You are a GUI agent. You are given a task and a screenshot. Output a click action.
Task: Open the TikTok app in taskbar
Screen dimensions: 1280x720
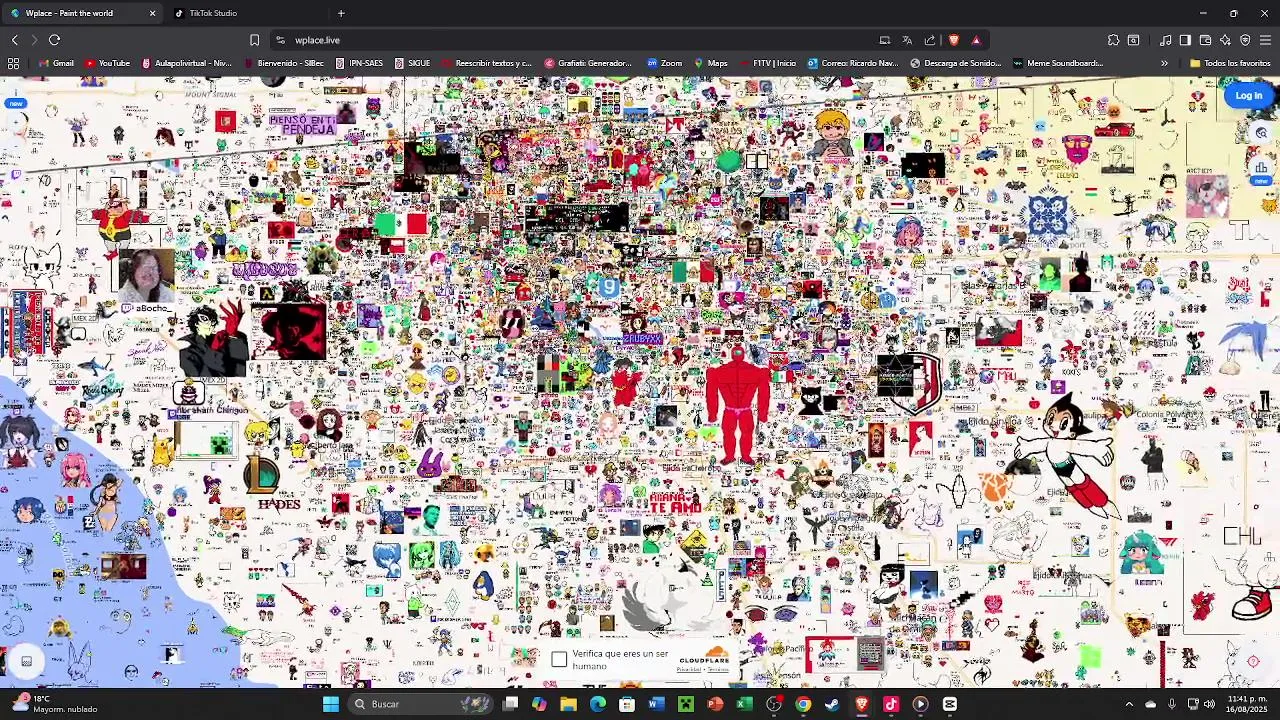pyautogui.click(x=891, y=704)
